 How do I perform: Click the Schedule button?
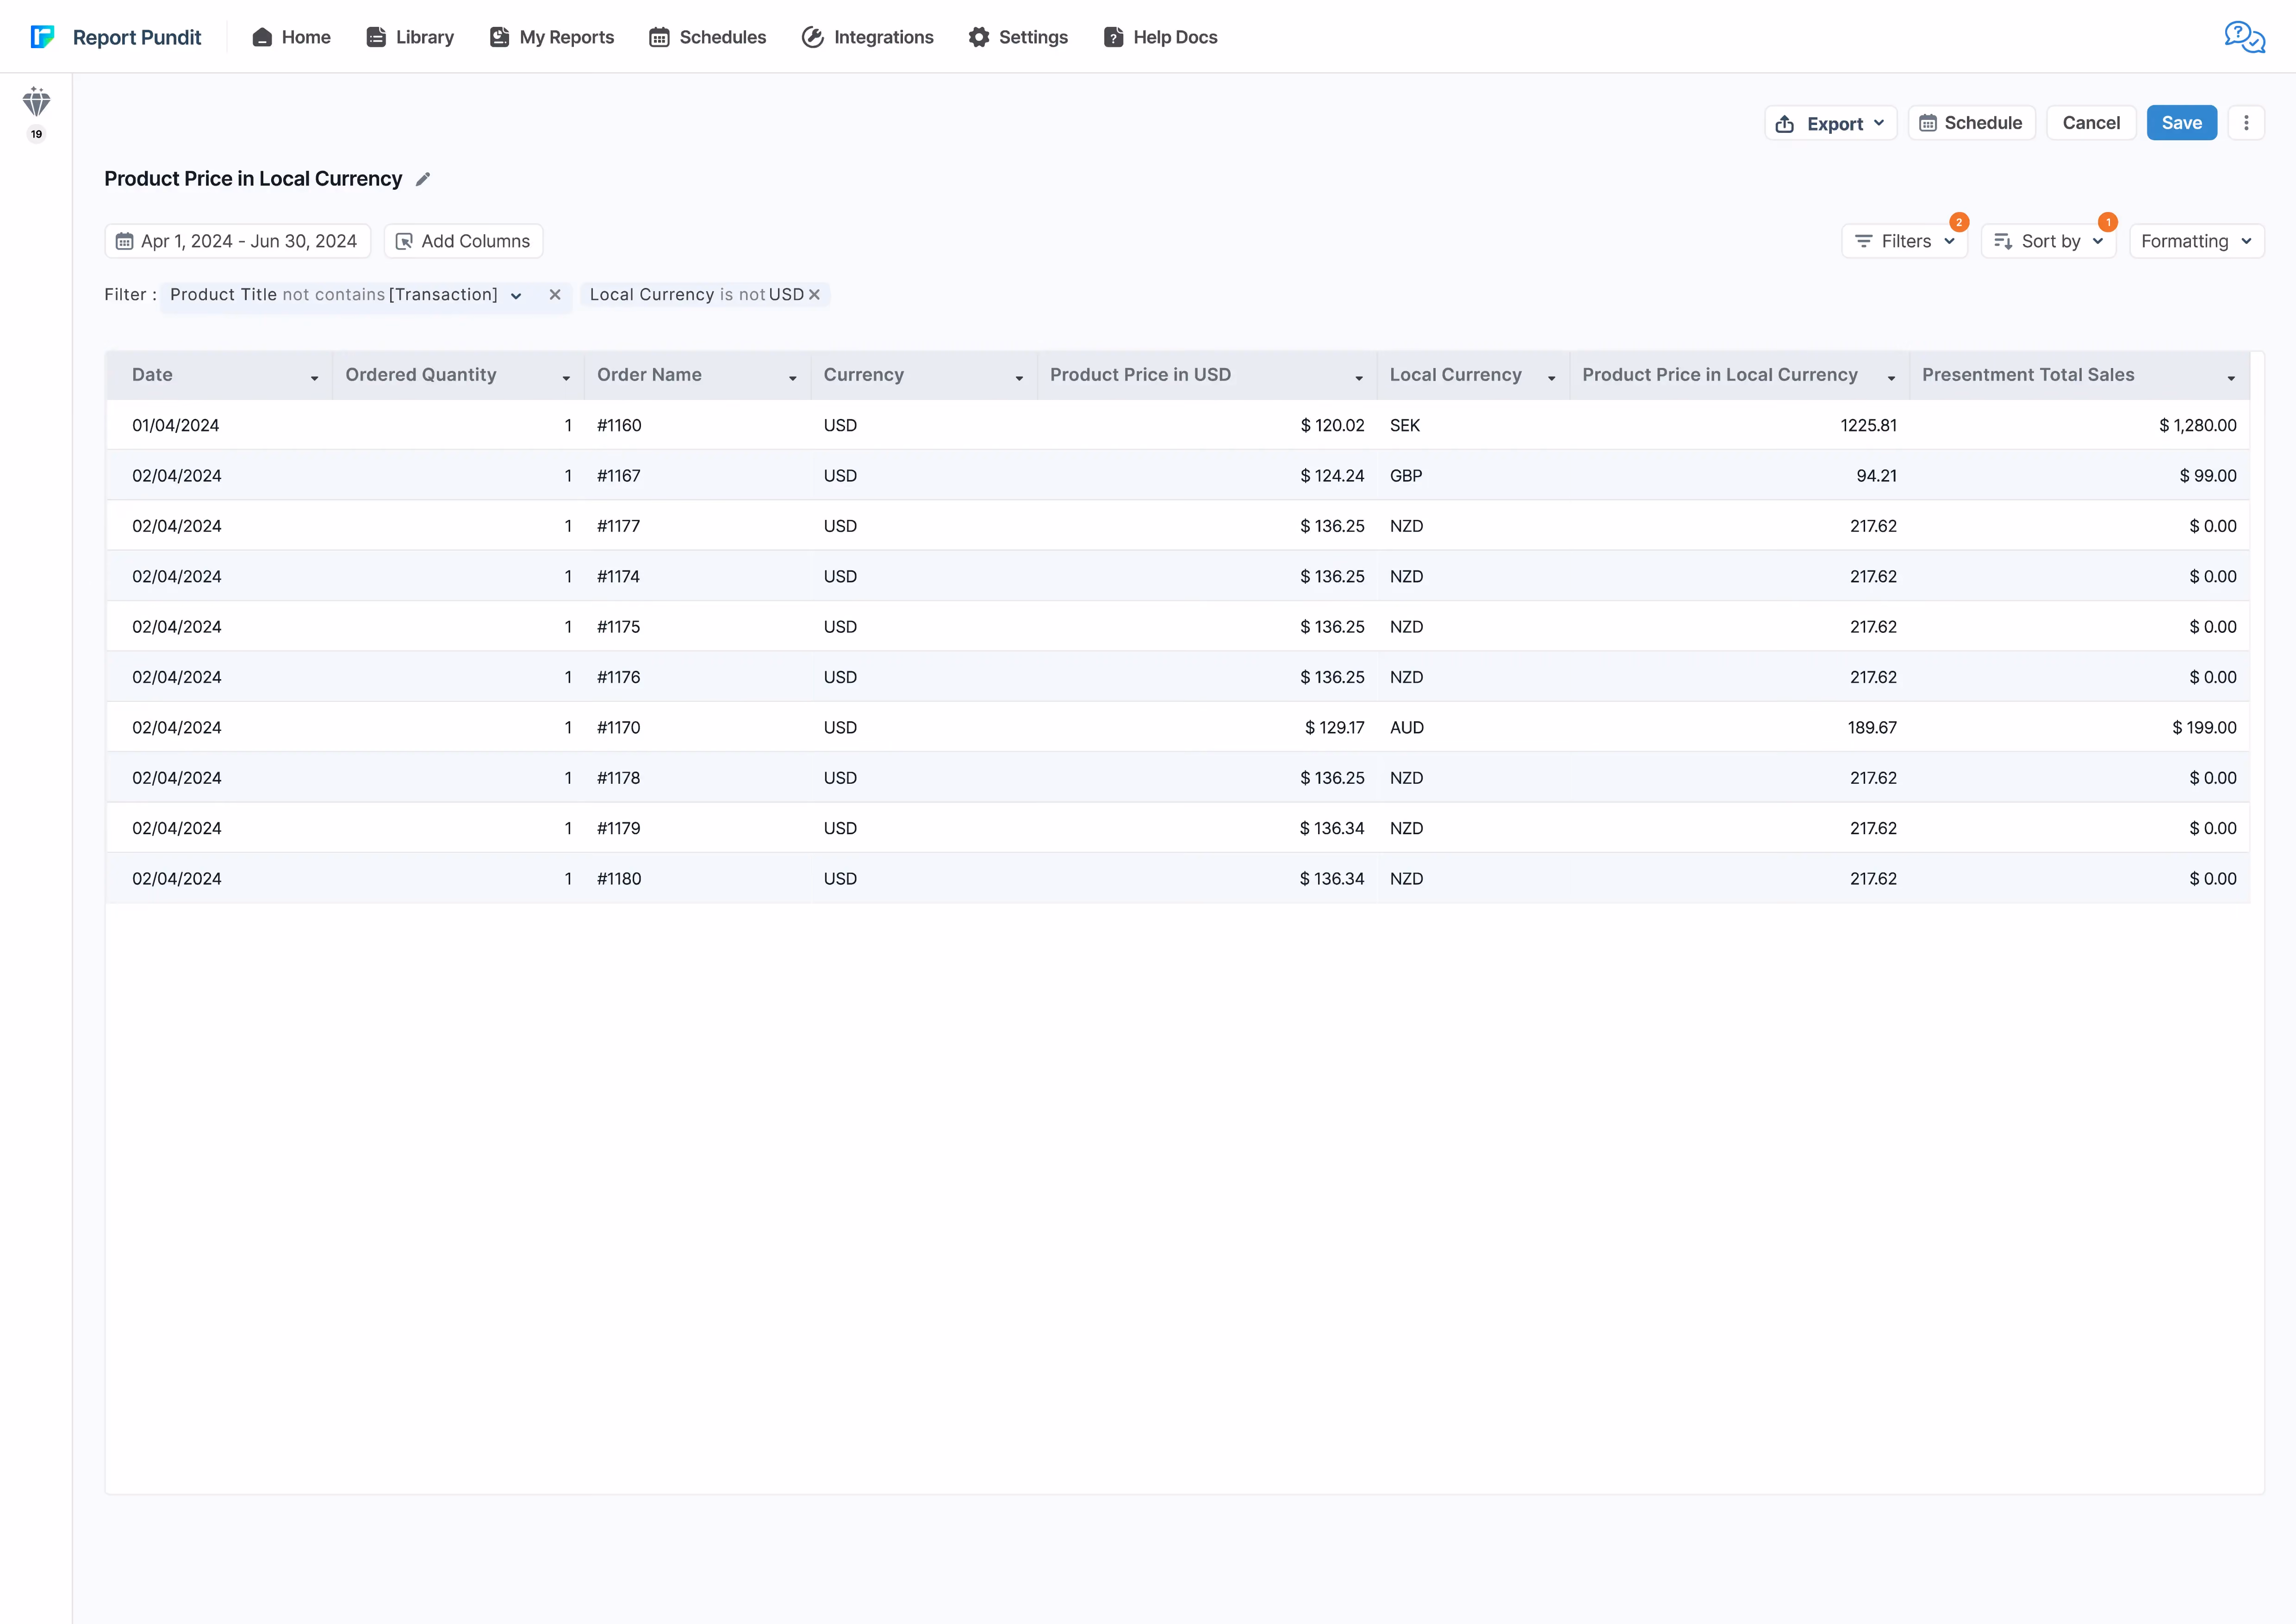[x=1971, y=123]
